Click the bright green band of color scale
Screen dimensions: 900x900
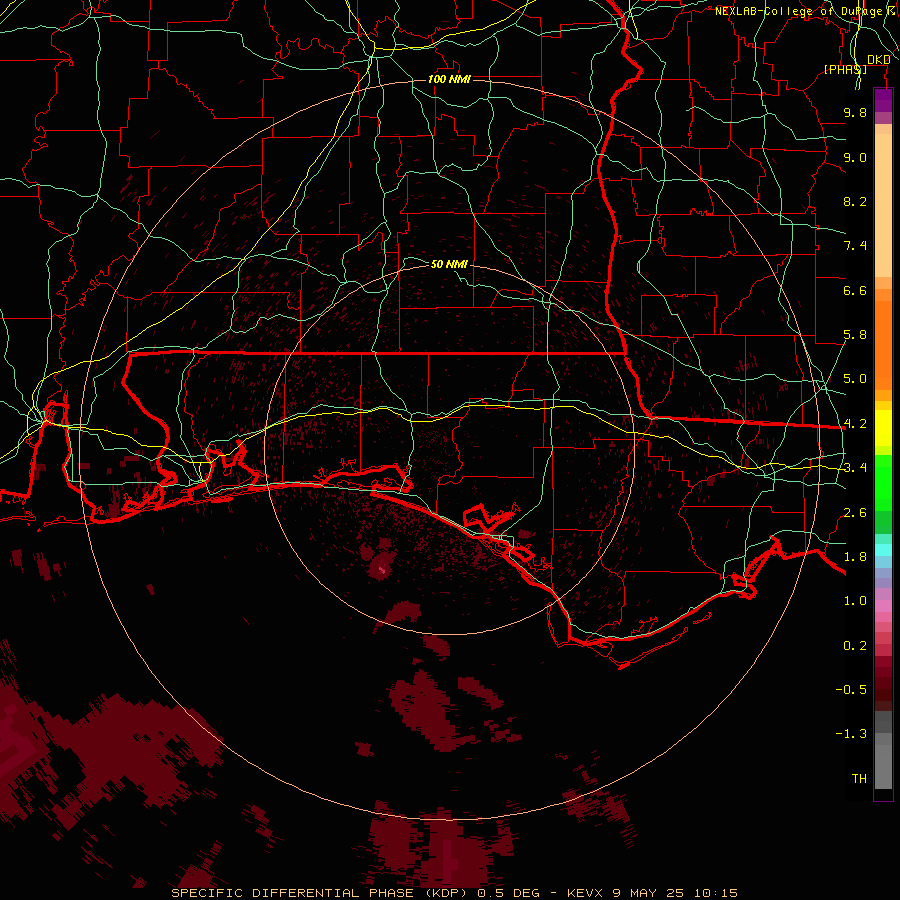click(883, 483)
